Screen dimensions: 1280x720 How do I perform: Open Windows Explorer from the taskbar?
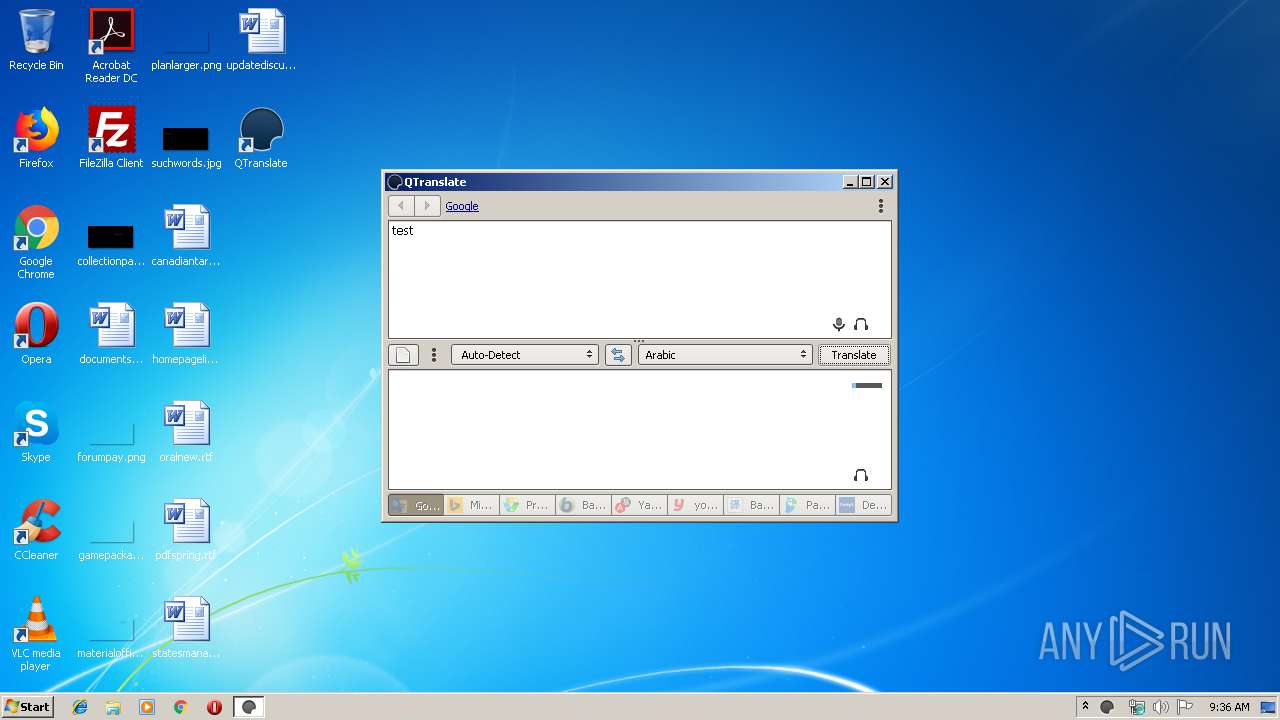(x=113, y=707)
